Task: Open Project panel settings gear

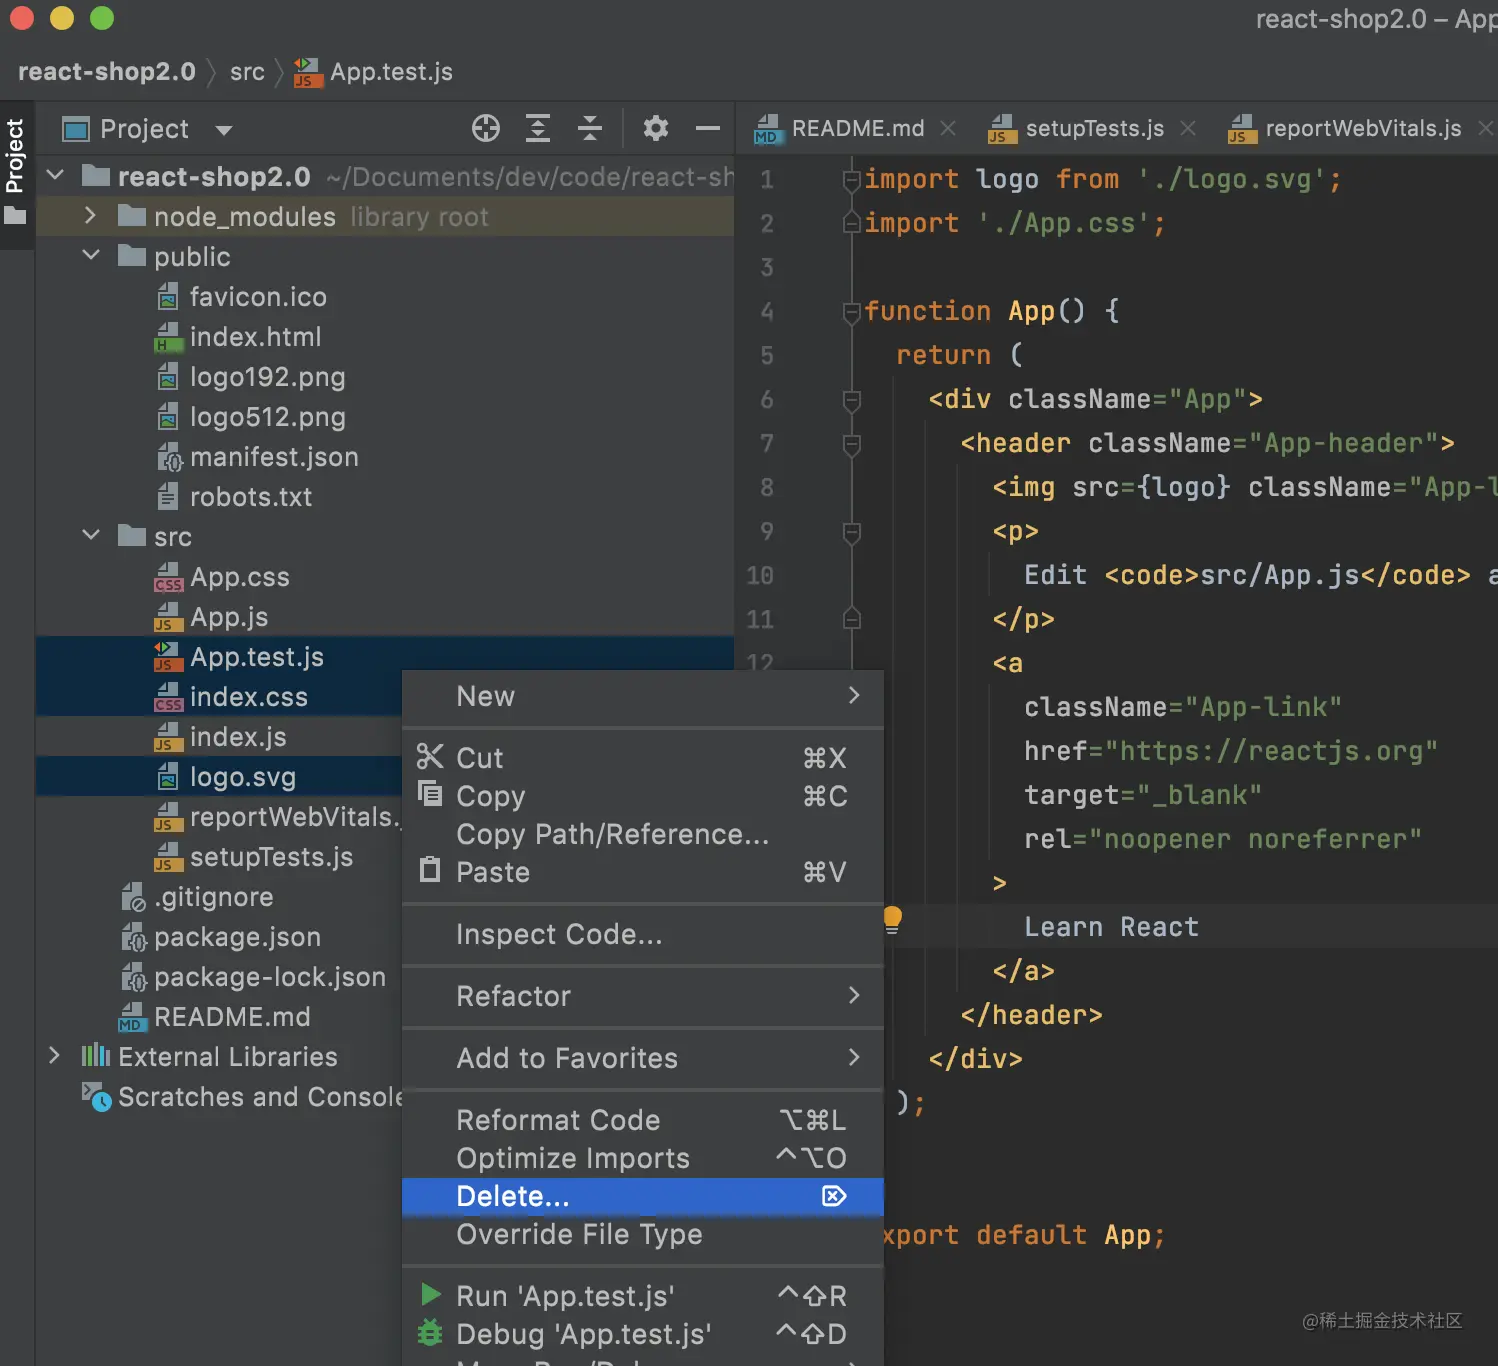Action: pos(656,128)
